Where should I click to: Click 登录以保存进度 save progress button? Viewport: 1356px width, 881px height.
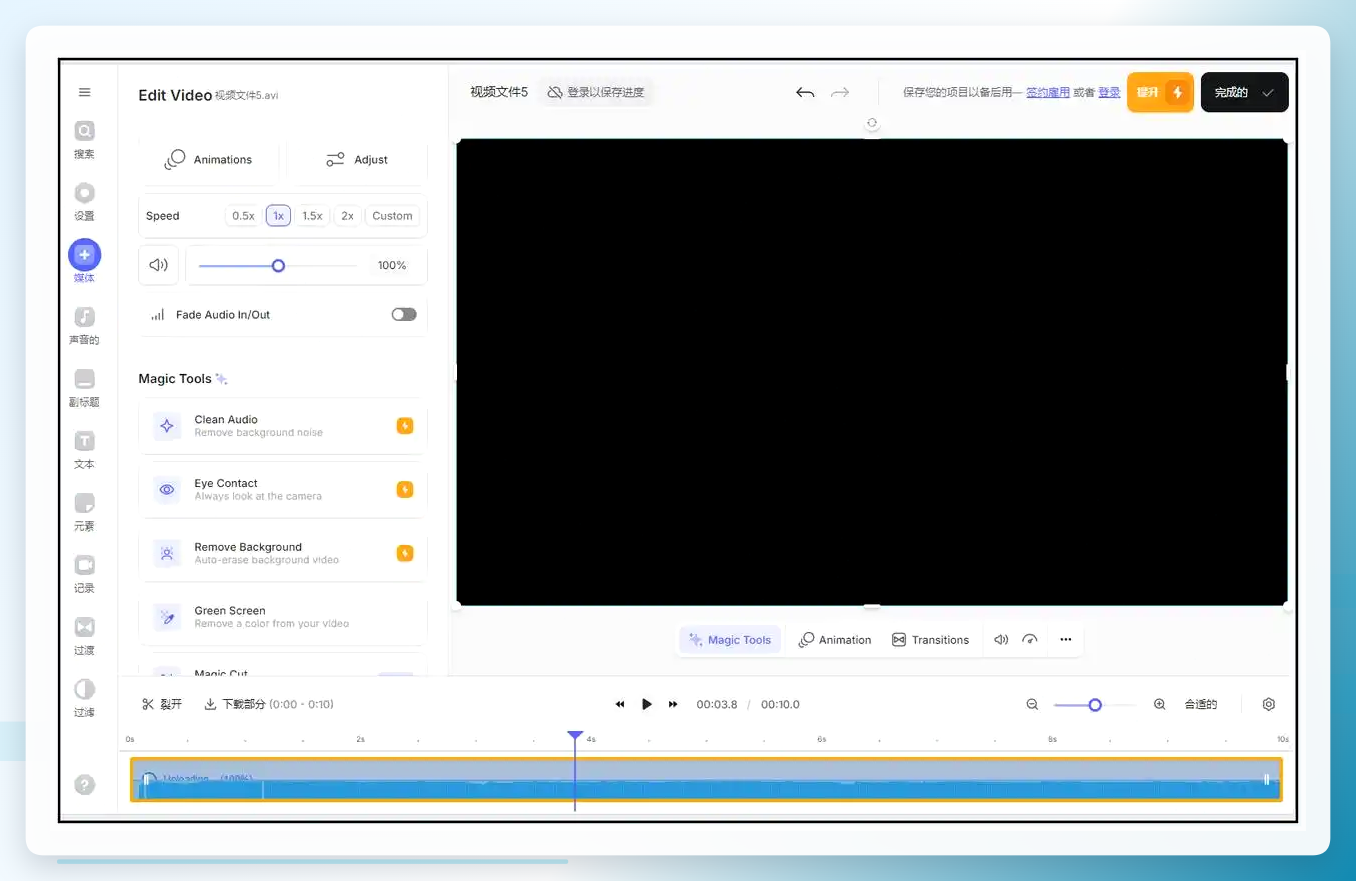click(595, 92)
